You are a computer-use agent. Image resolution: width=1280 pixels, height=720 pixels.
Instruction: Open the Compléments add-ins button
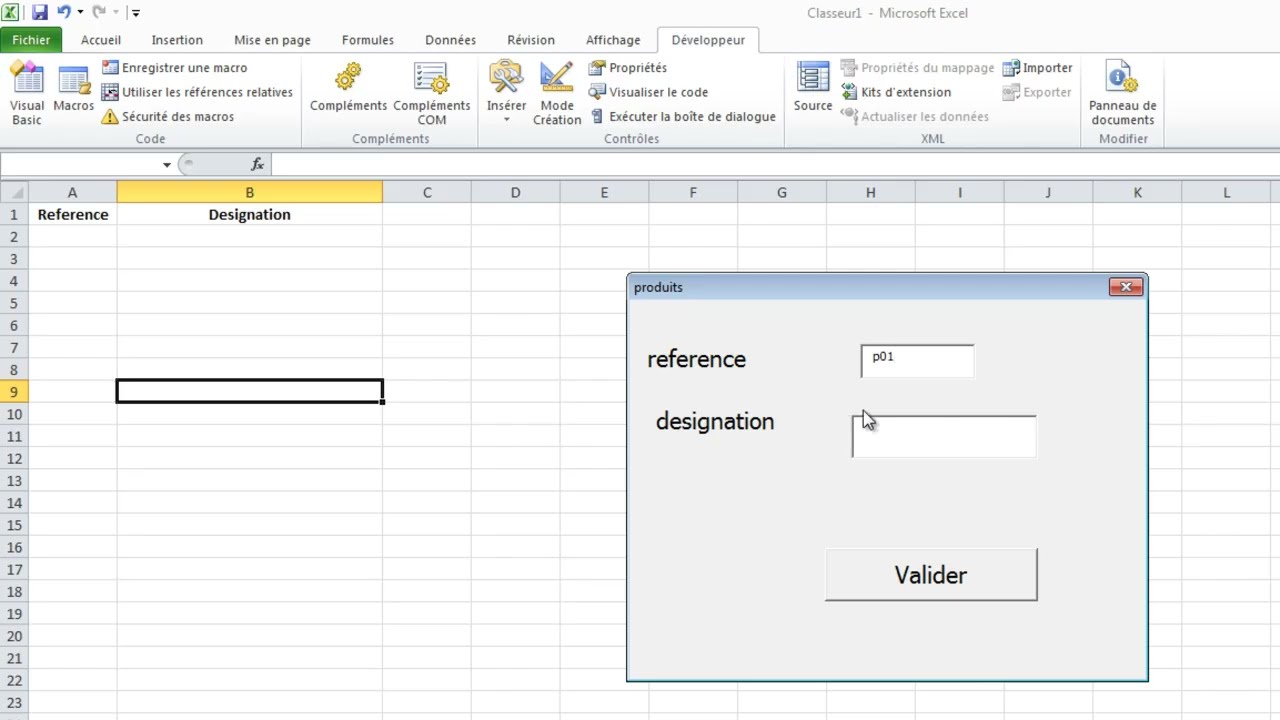348,89
